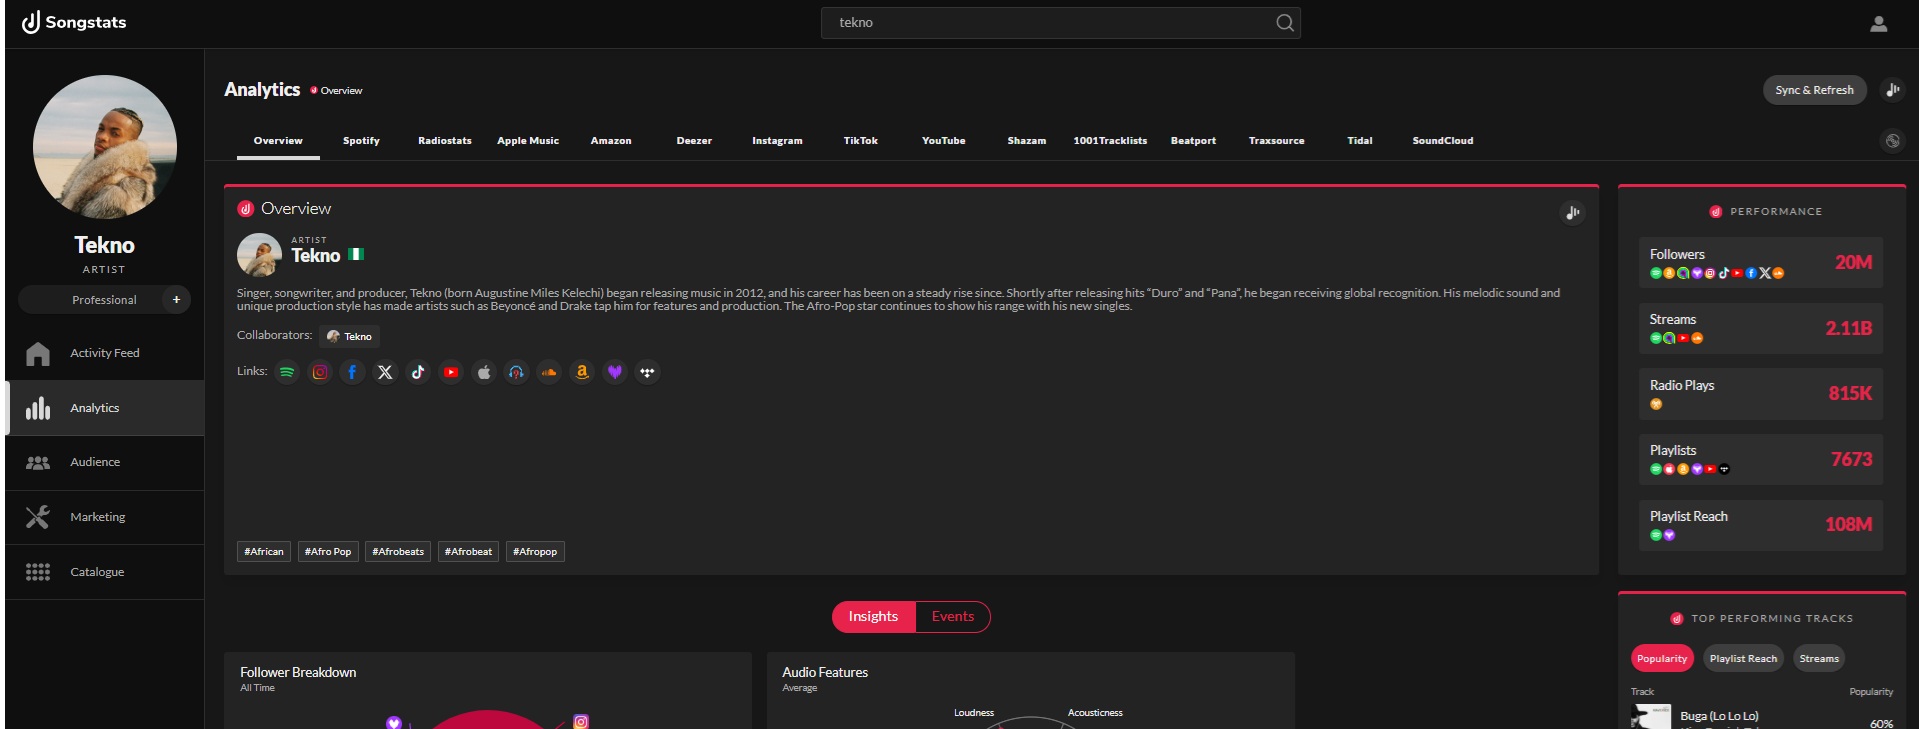The width and height of the screenshot is (1919, 729).
Task: Select the Popularity filter for top tracks
Action: [x=1662, y=658]
